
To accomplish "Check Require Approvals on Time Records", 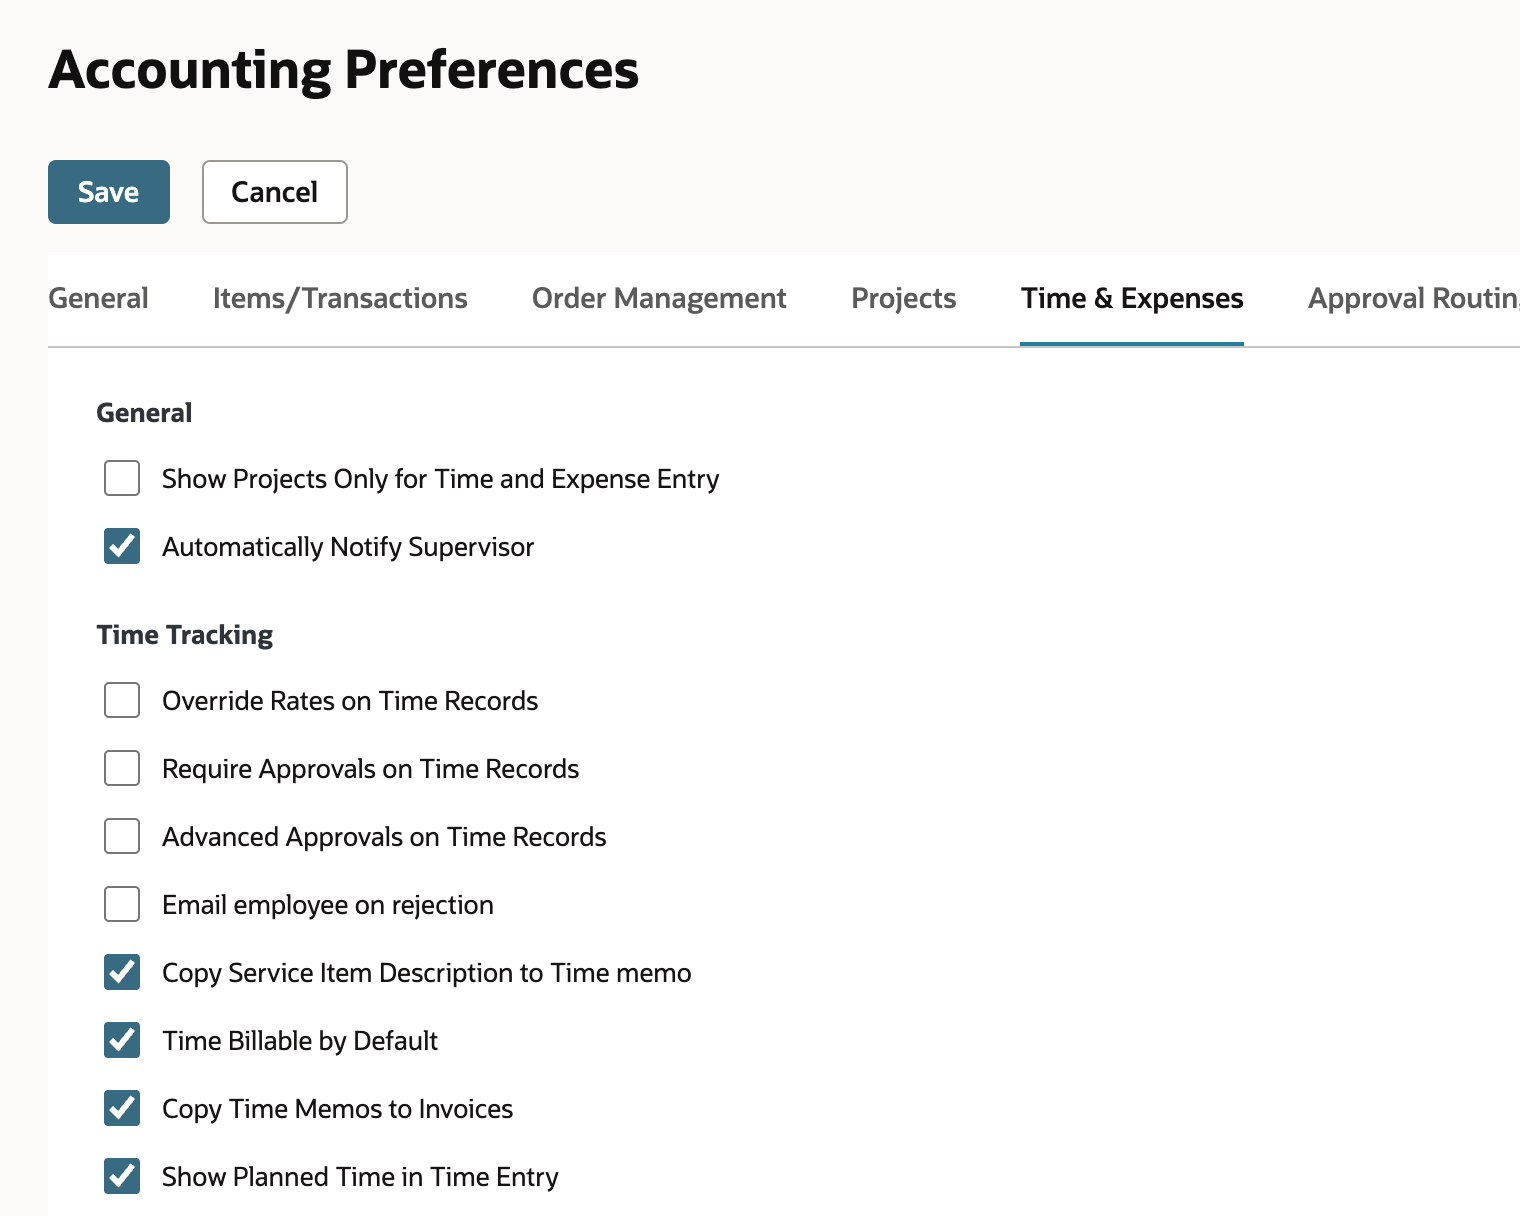I will (122, 768).
